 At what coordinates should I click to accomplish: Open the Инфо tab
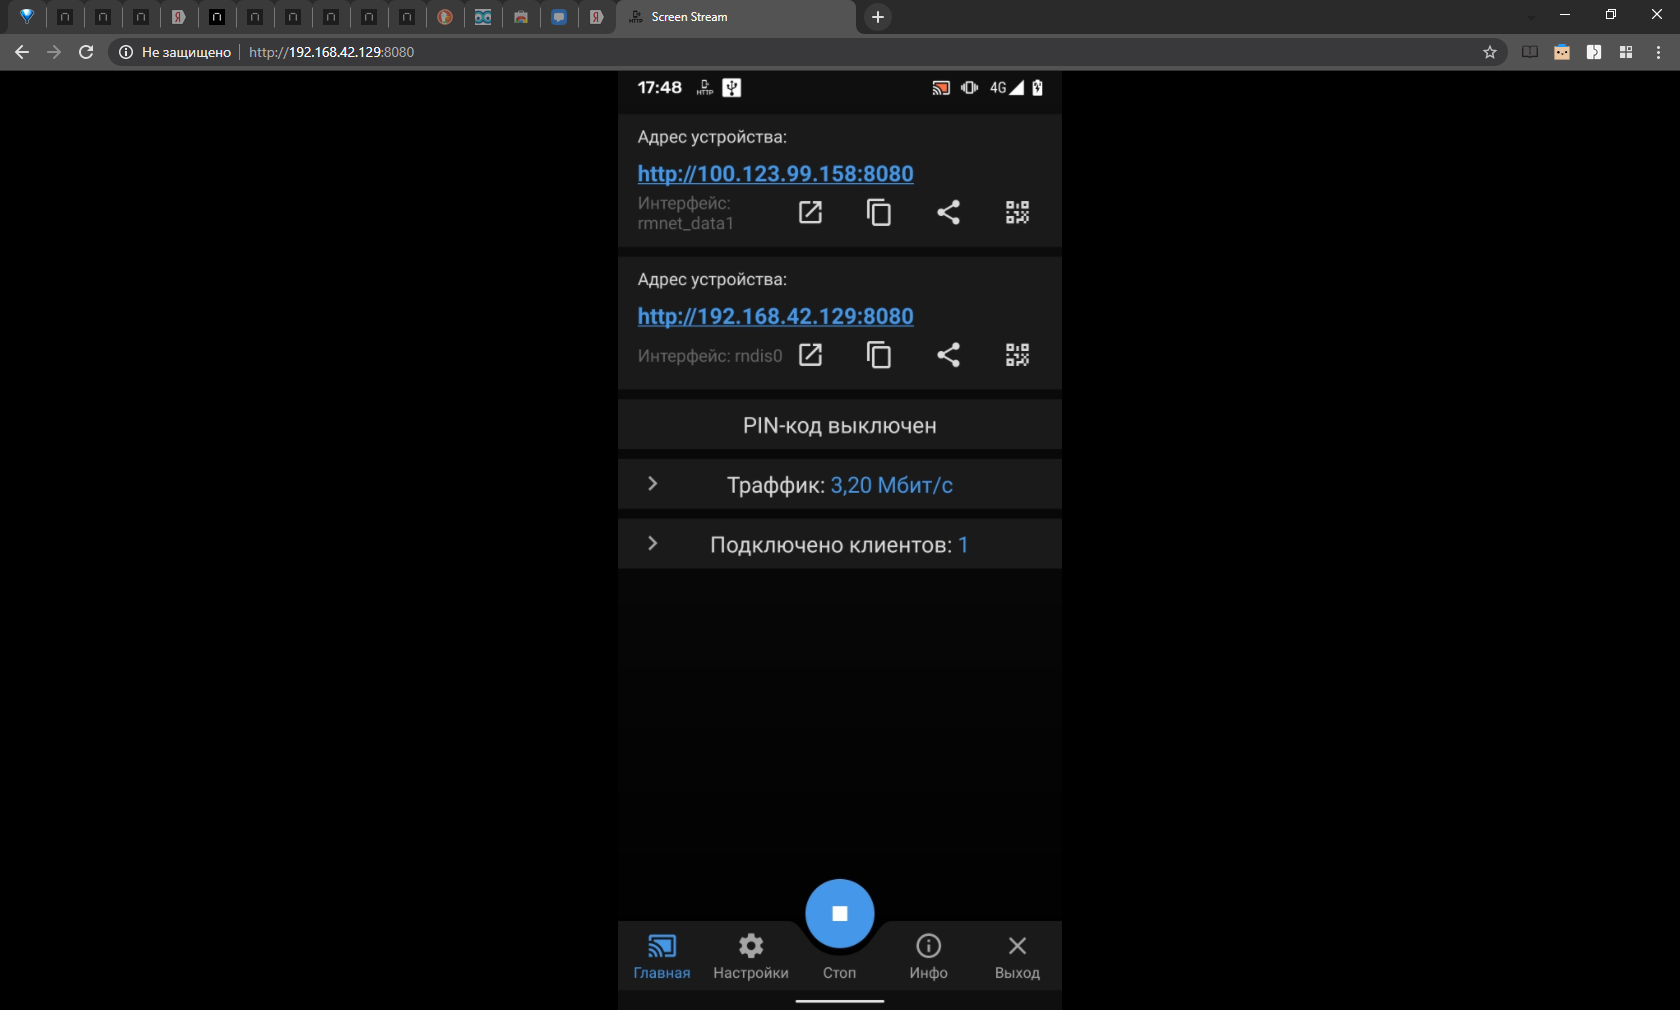(x=929, y=957)
